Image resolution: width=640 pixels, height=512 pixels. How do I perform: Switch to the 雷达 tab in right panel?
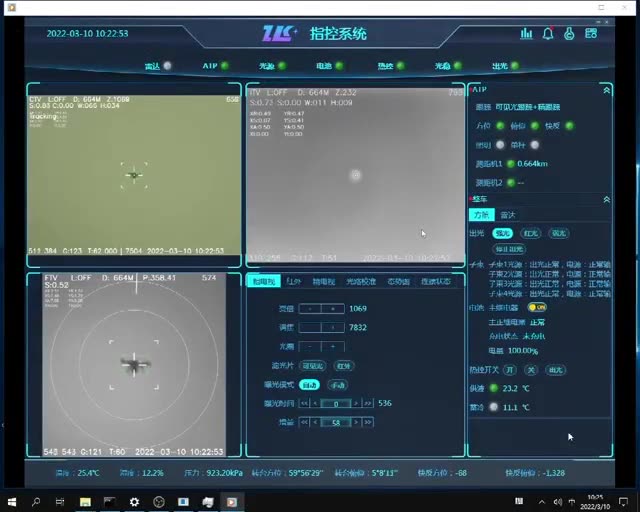pyautogui.click(x=508, y=215)
